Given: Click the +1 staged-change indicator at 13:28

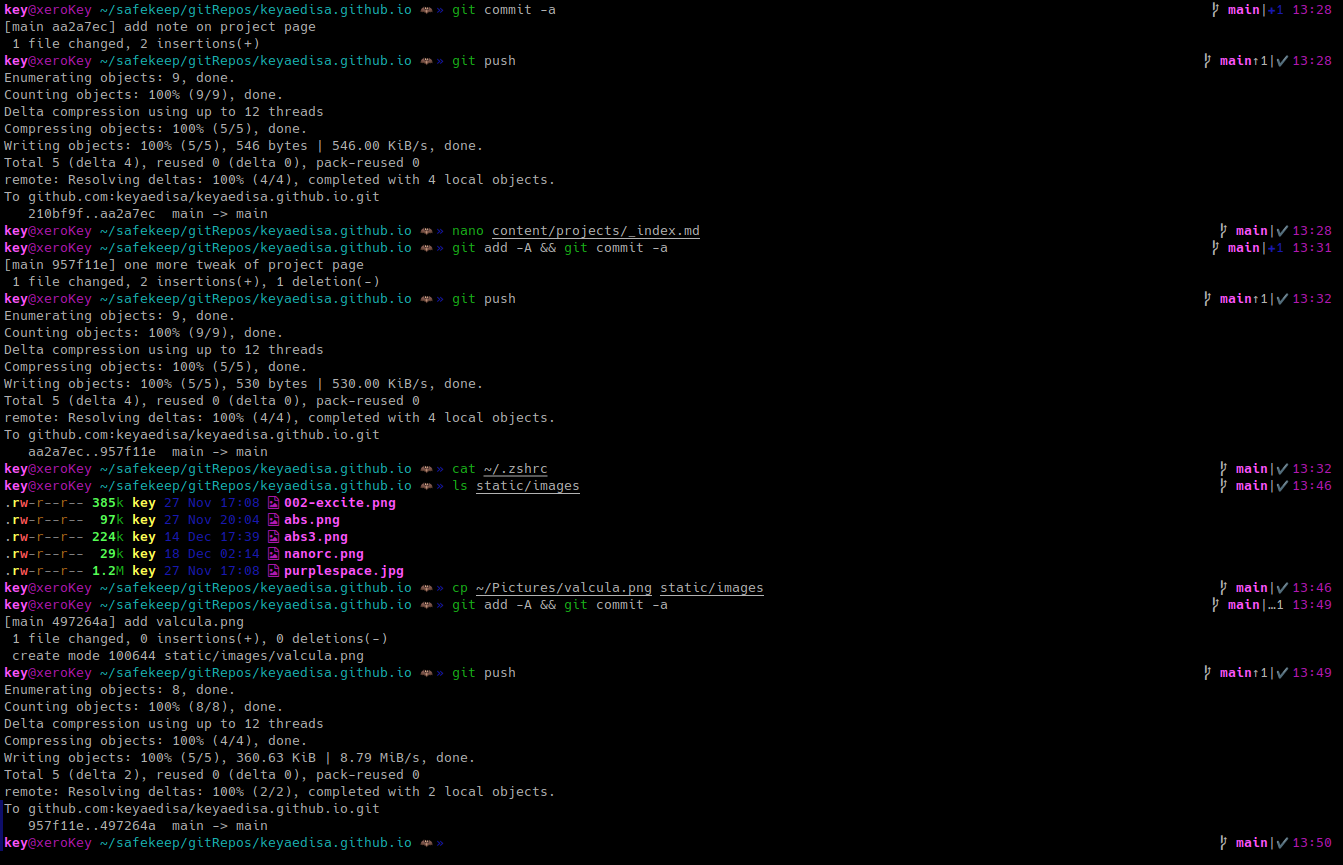Looking at the screenshot, I should pyautogui.click(x=1274, y=9).
